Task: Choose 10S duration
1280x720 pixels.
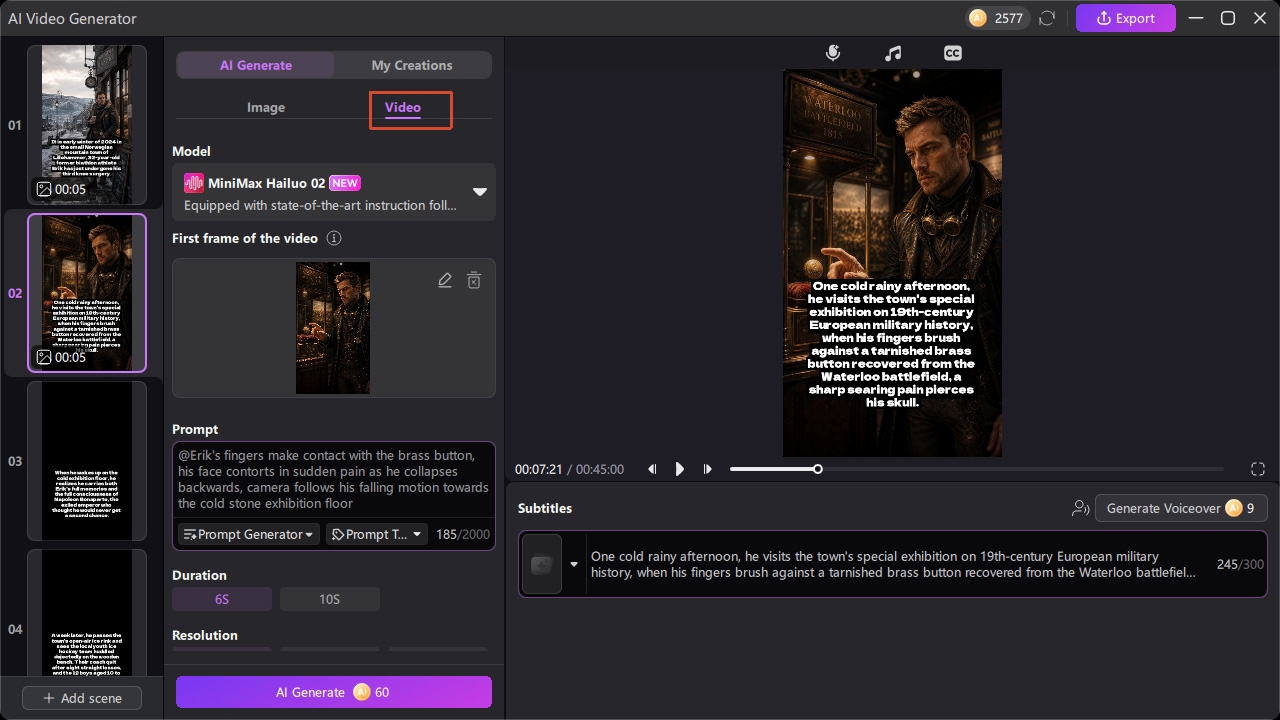Action: coord(330,599)
